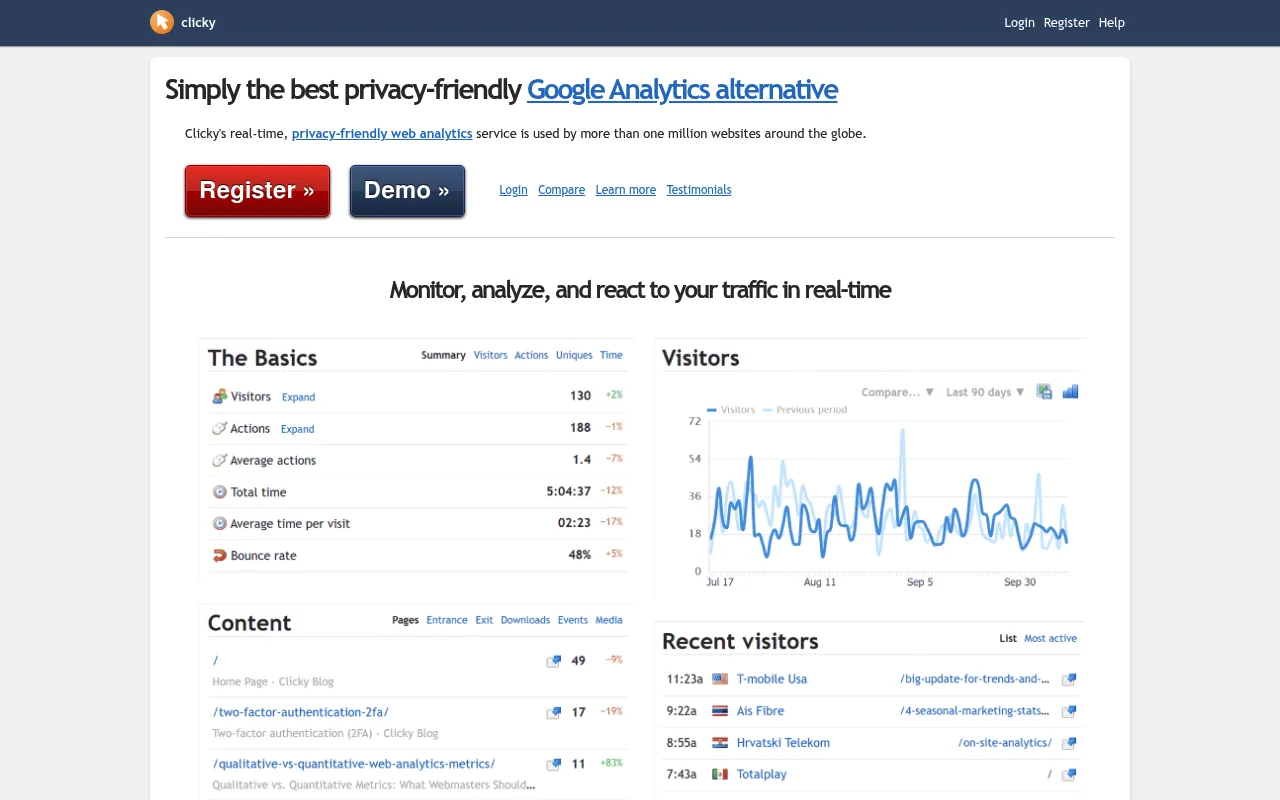Click the orange Clicky logo icon
1280x800 pixels.
(x=162, y=22)
